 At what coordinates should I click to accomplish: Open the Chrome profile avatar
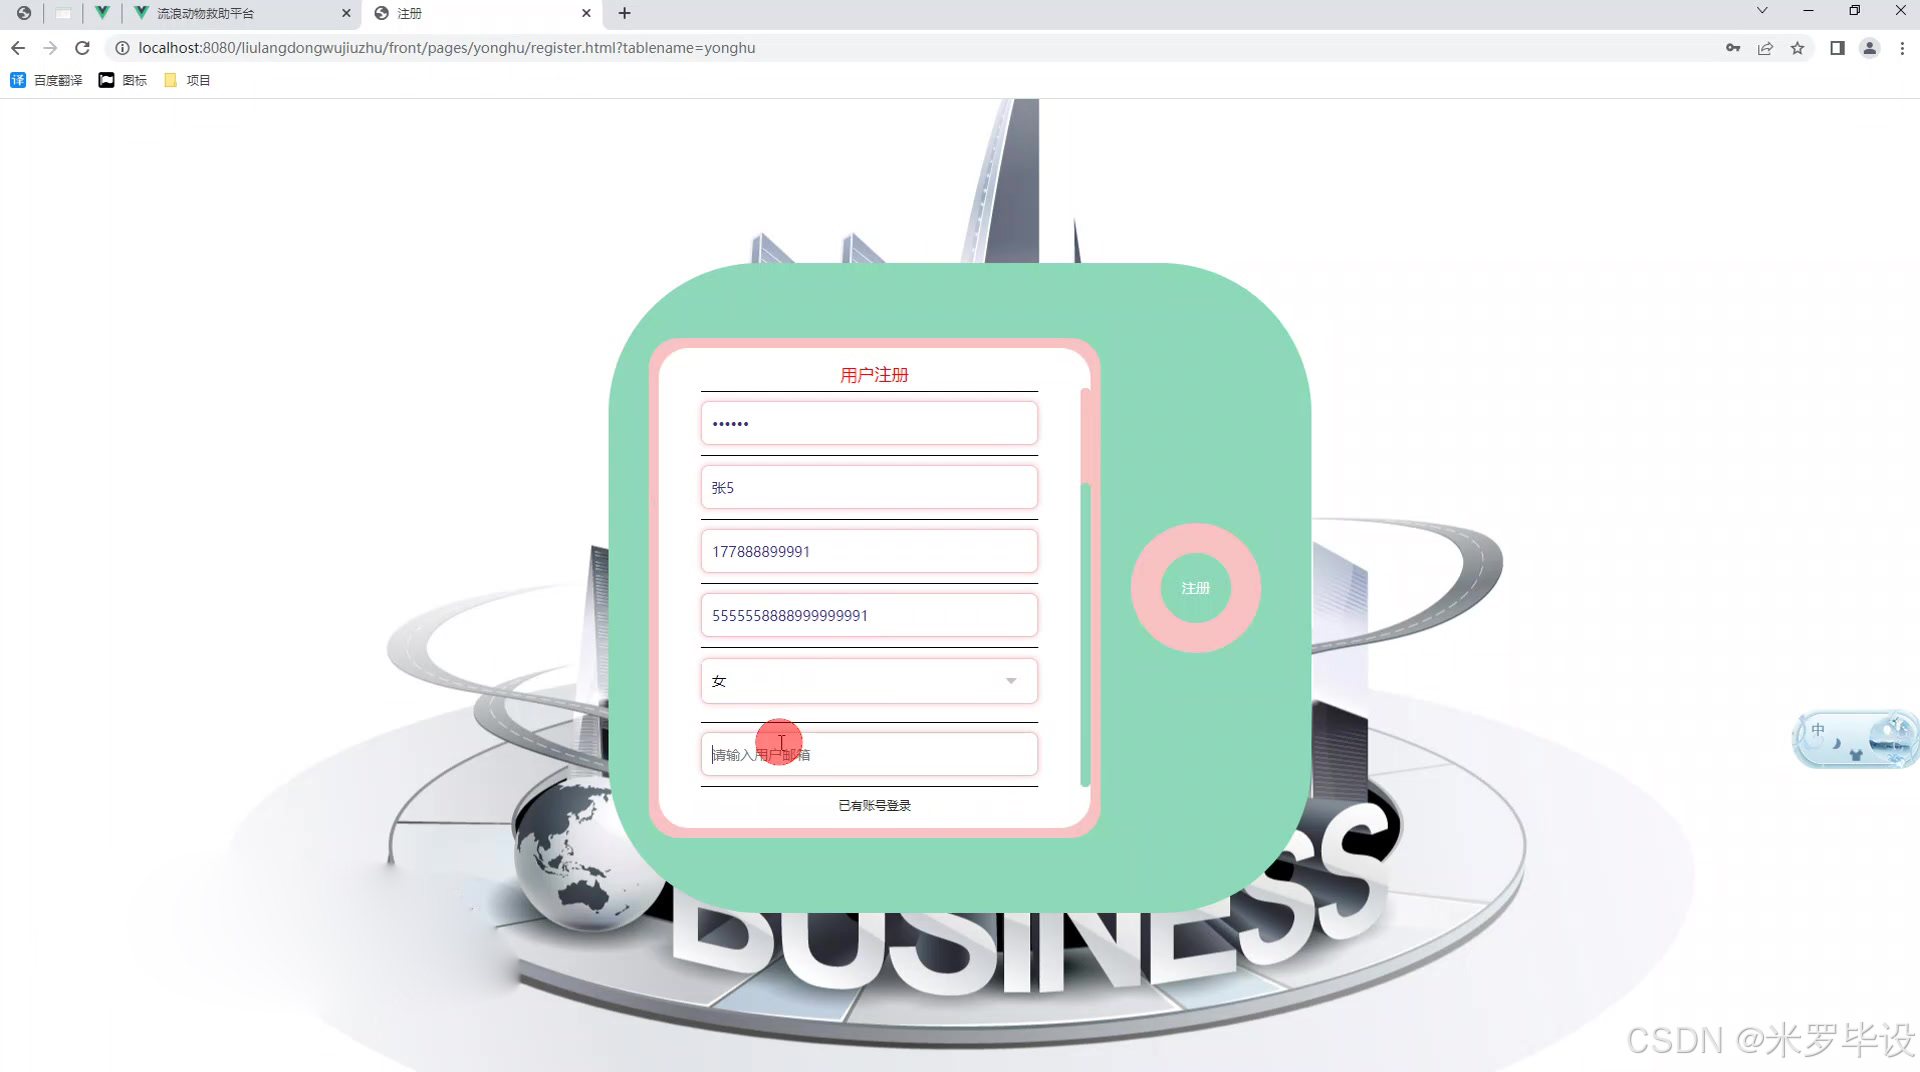(x=1869, y=48)
